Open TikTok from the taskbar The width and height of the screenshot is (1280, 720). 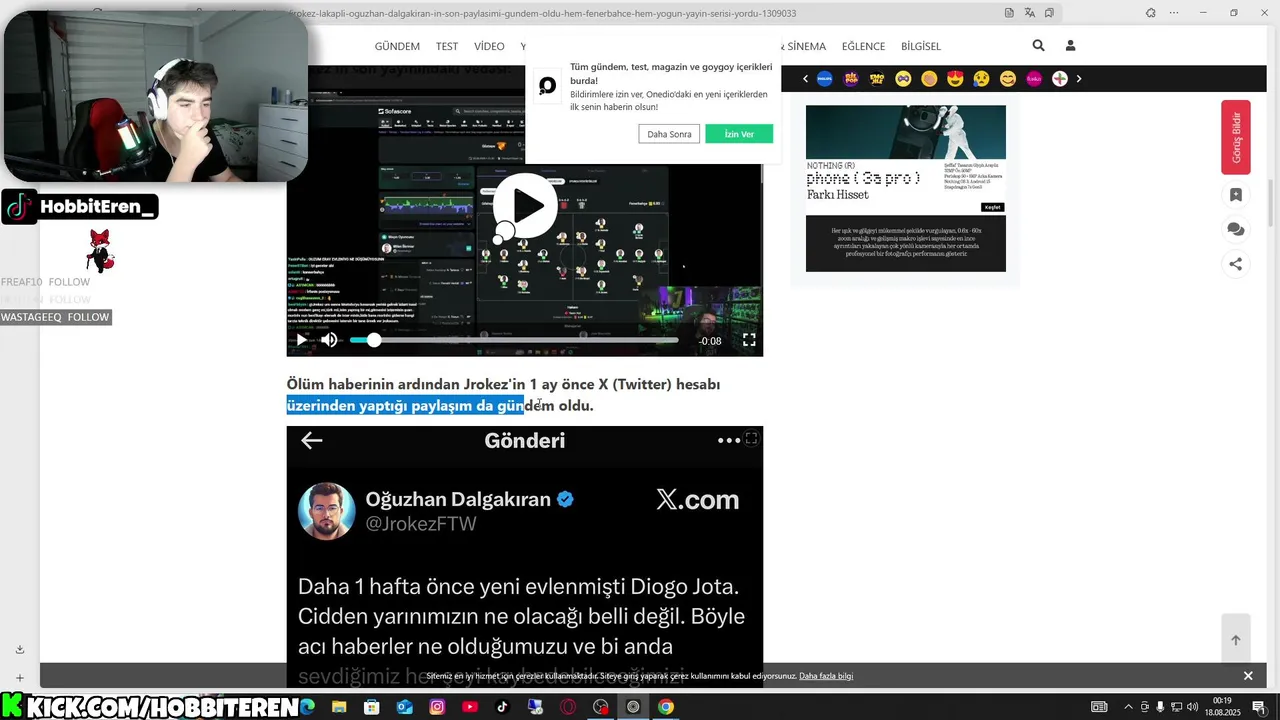502,707
